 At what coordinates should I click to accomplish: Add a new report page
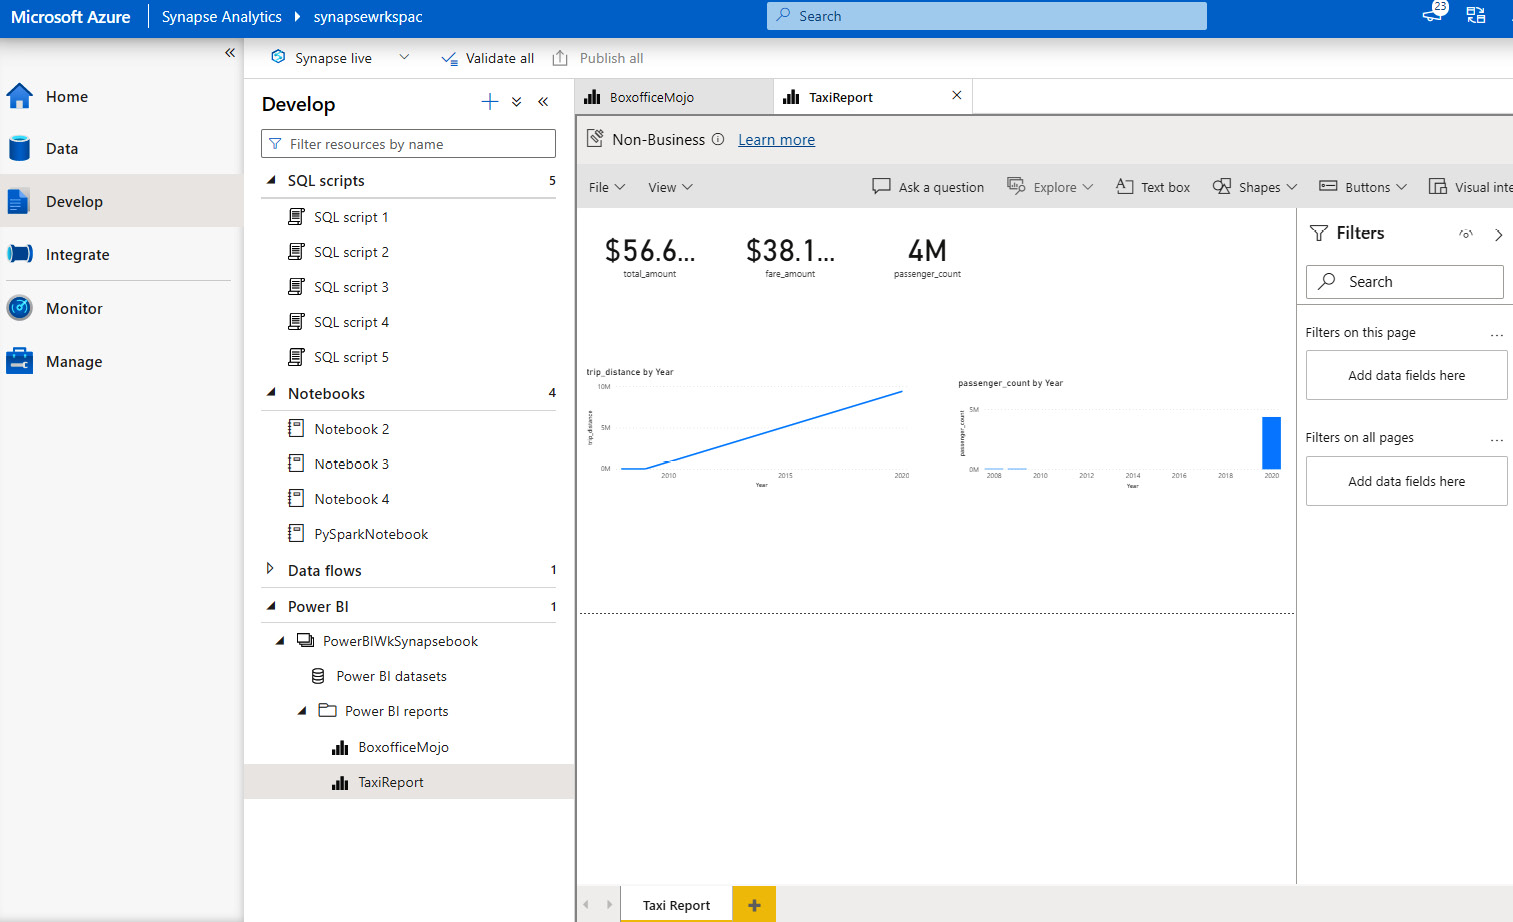click(754, 905)
